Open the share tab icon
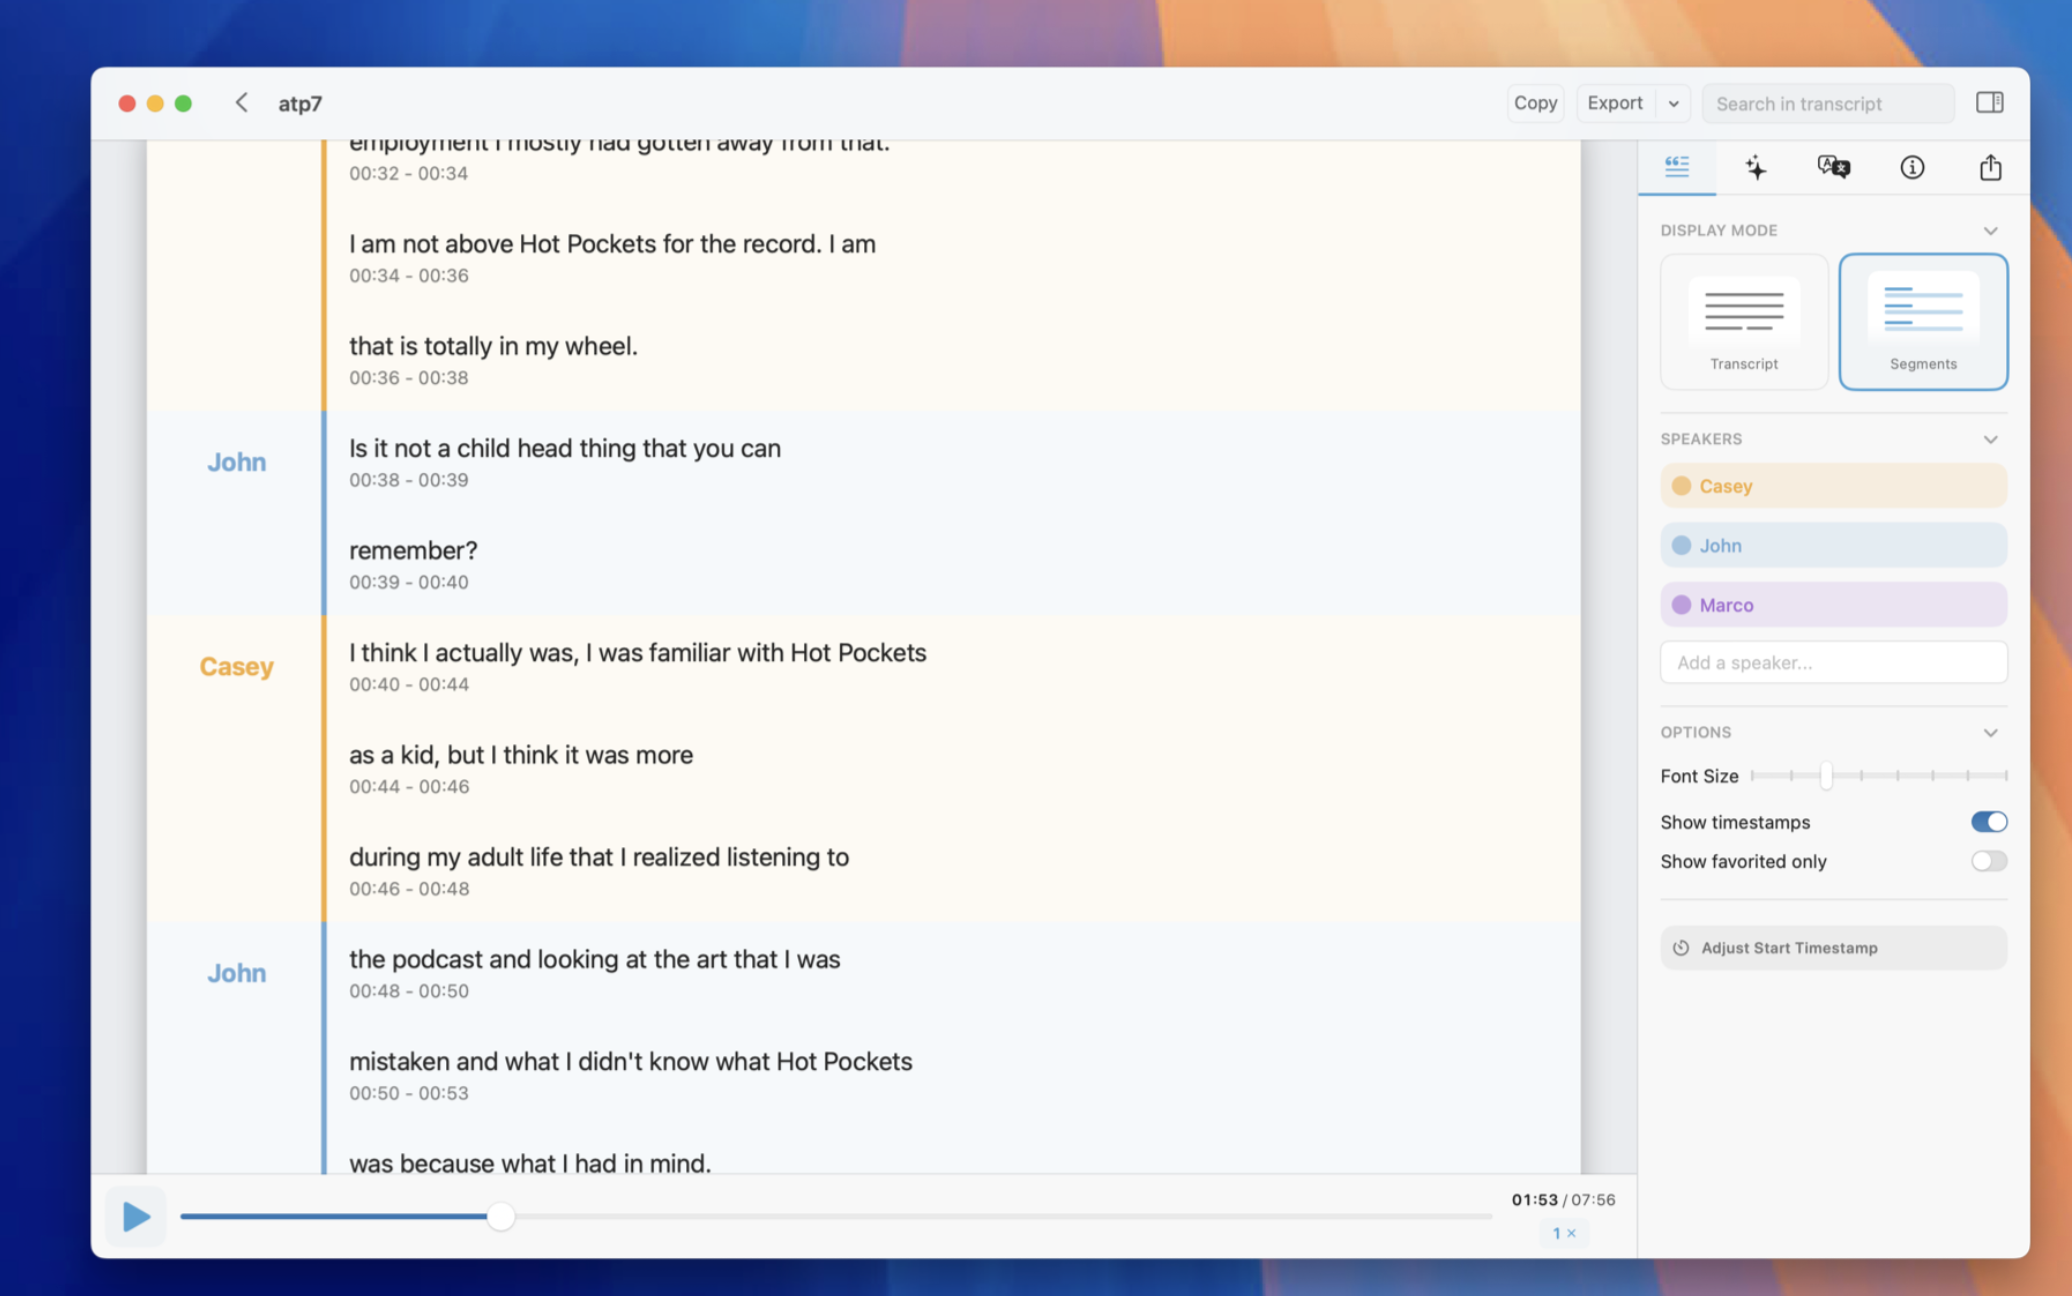Screen dimensions: 2072x1296 click(1990, 167)
